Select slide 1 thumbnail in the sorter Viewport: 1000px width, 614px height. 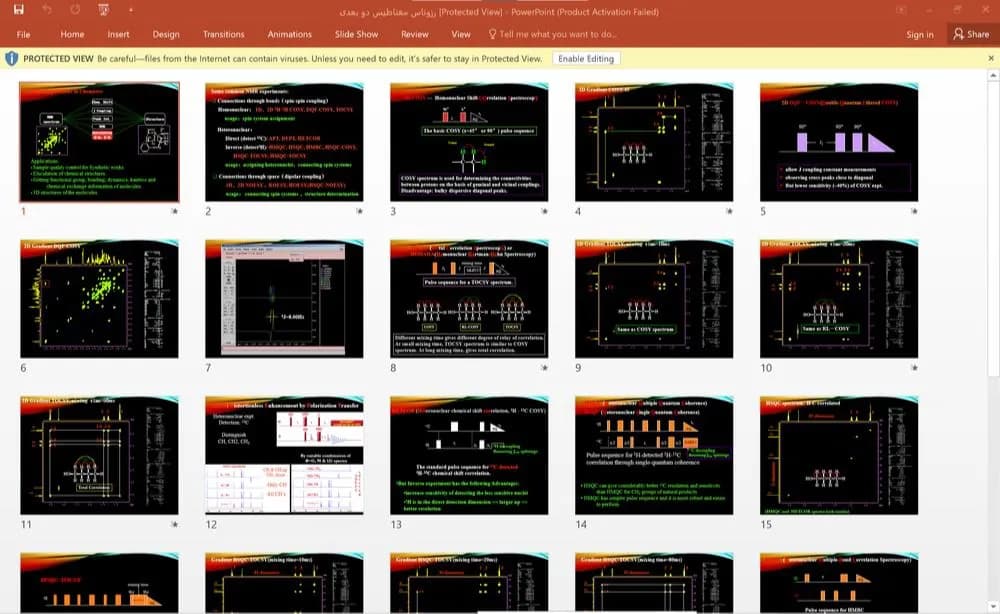[99, 142]
